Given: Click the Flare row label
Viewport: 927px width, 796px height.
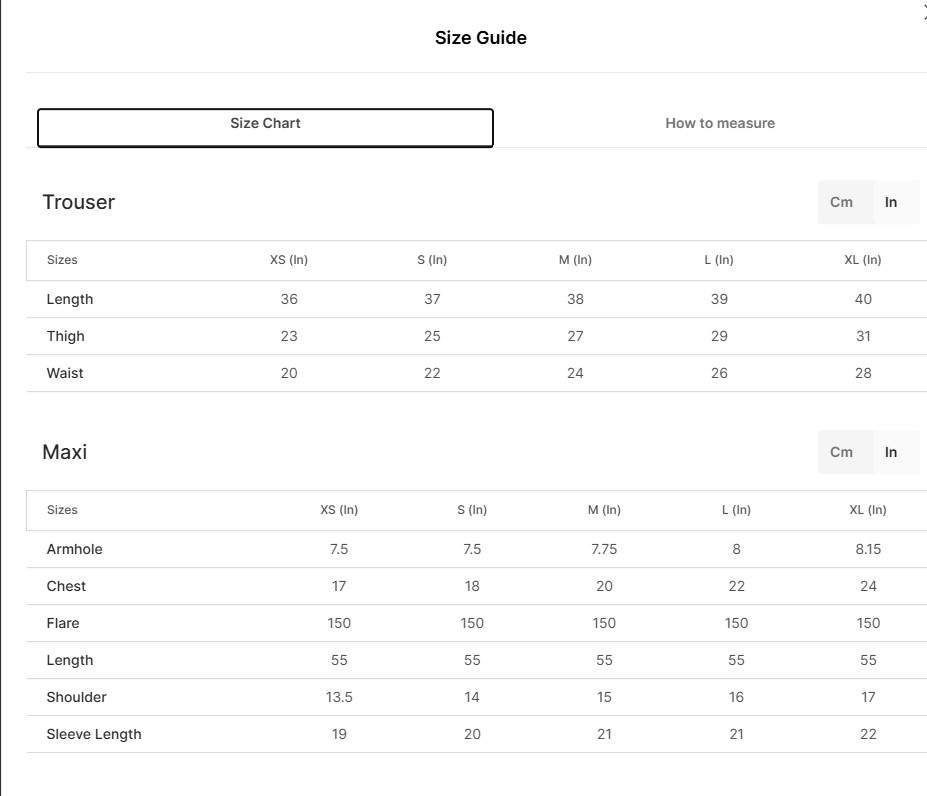Looking at the screenshot, I should (63, 623).
